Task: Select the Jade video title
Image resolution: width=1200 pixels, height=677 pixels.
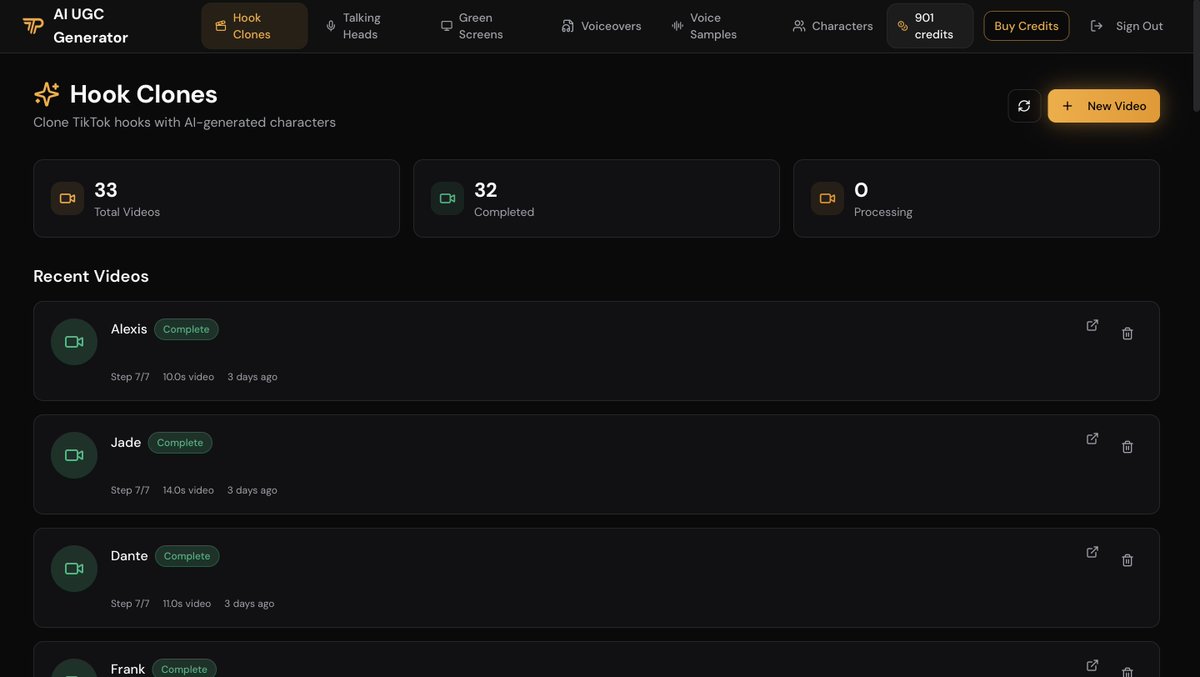Action: pyautogui.click(x=126, y=442)
